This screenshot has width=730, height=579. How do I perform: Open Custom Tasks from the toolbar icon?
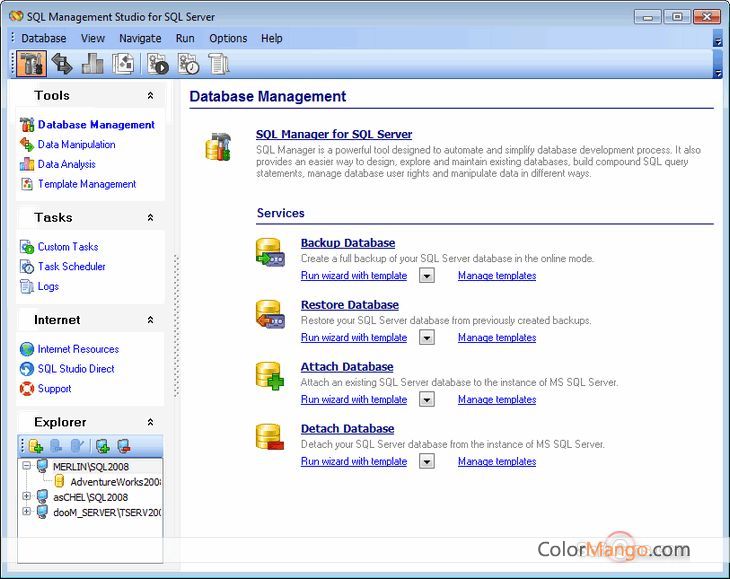point(157,64)
